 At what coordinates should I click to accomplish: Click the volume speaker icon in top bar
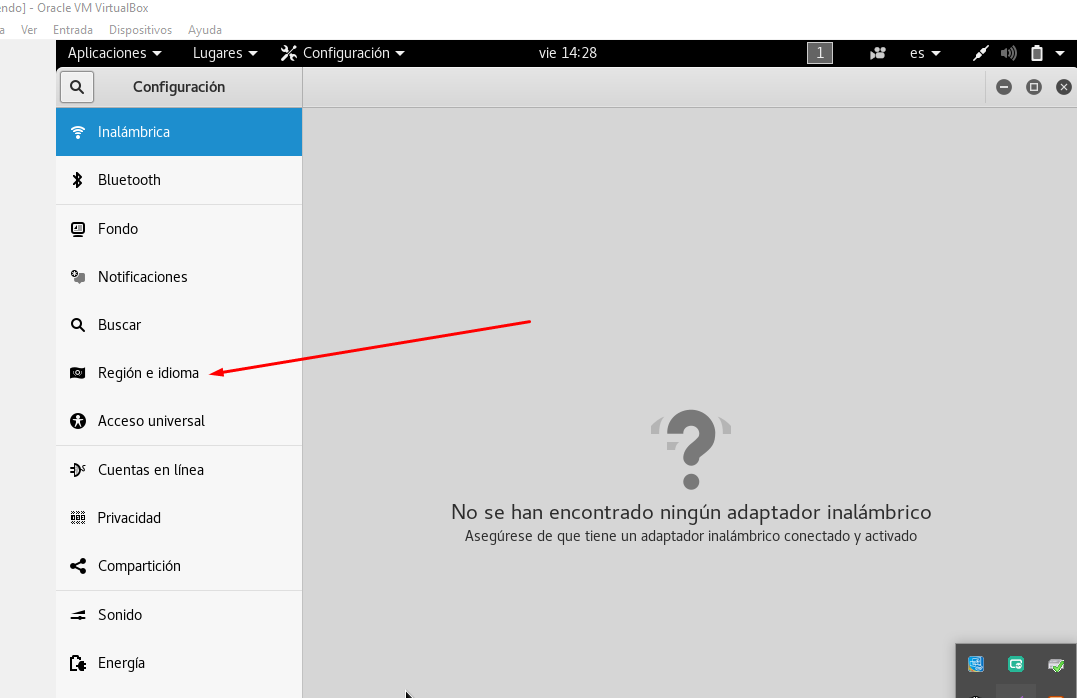click(x=1008, y=53)
